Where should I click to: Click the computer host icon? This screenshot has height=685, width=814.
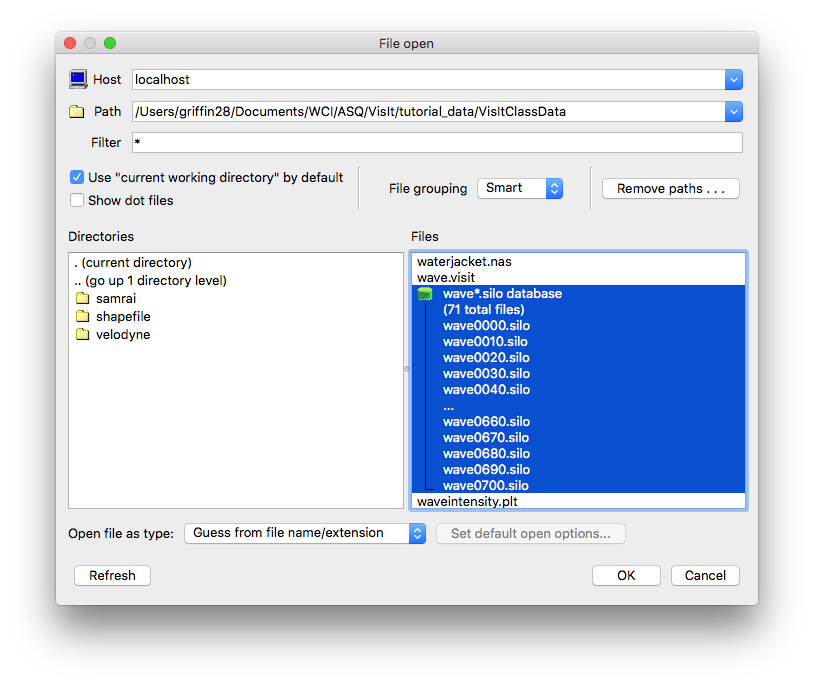tap(78, 79)
